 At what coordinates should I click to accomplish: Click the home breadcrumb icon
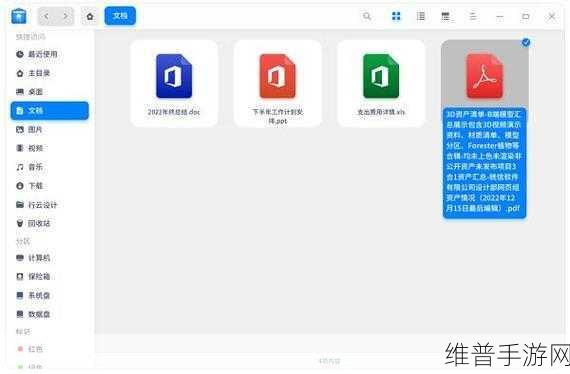coord(90,16)
